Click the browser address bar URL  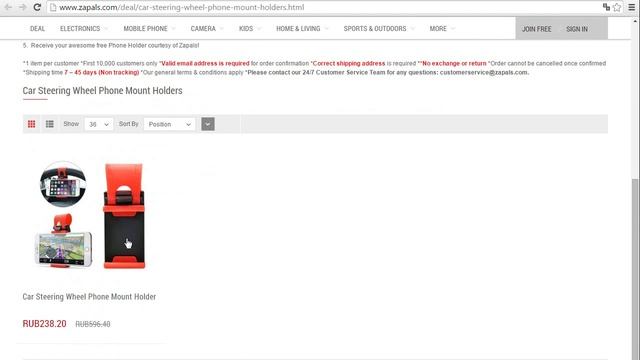click(x=182, y=7)
